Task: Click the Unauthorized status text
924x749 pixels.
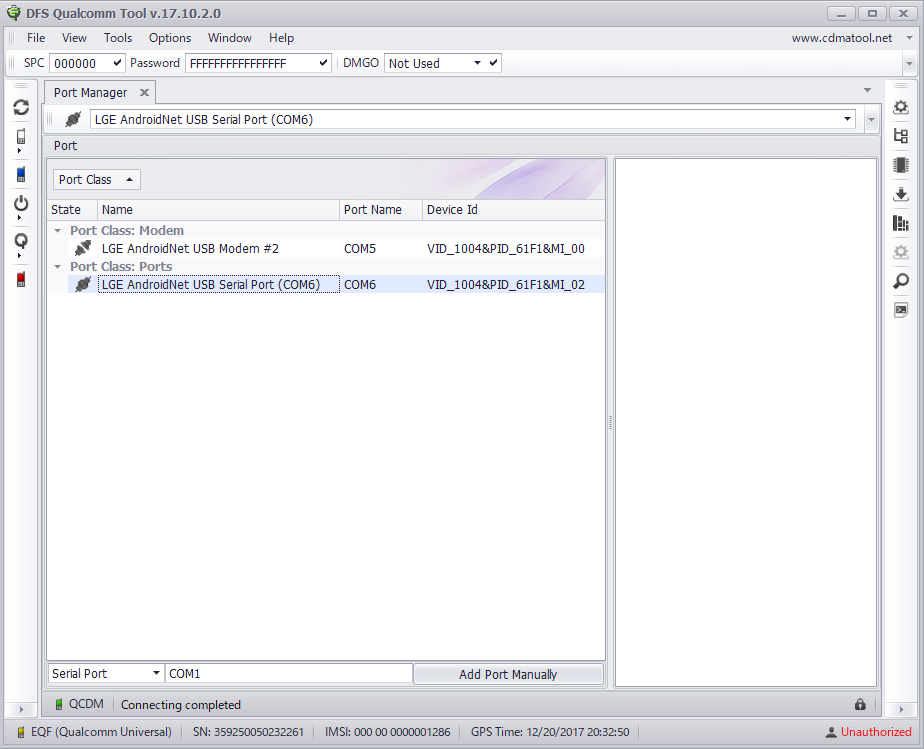Action: 876,732
